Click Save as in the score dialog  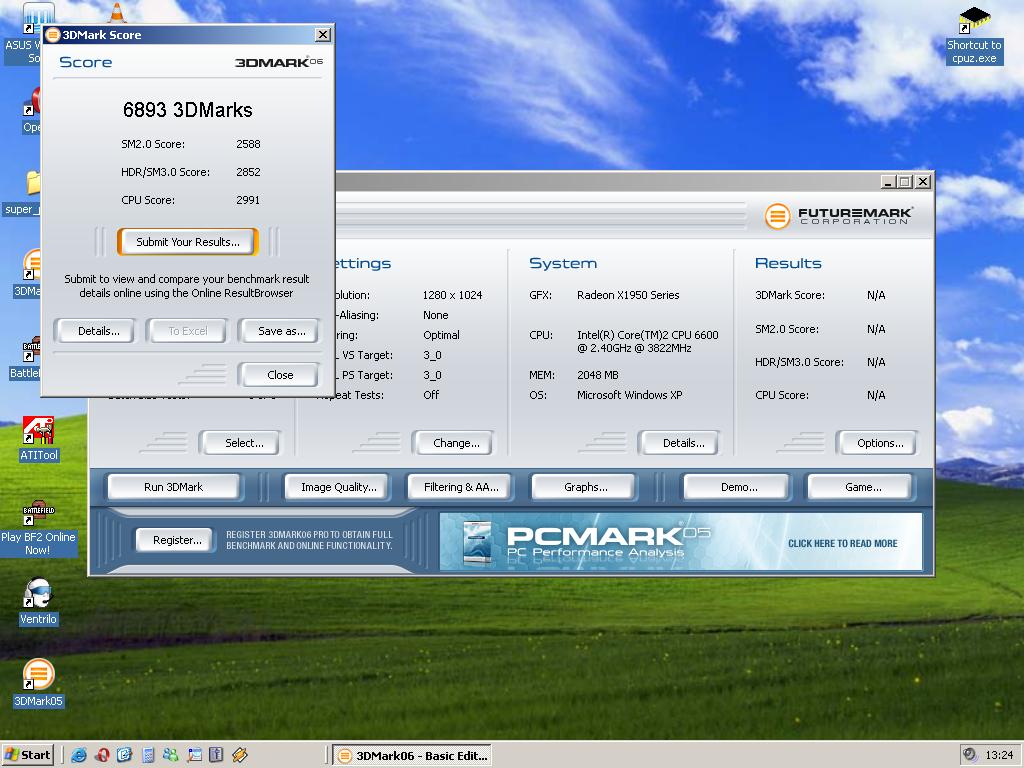[x=281, y=331]
